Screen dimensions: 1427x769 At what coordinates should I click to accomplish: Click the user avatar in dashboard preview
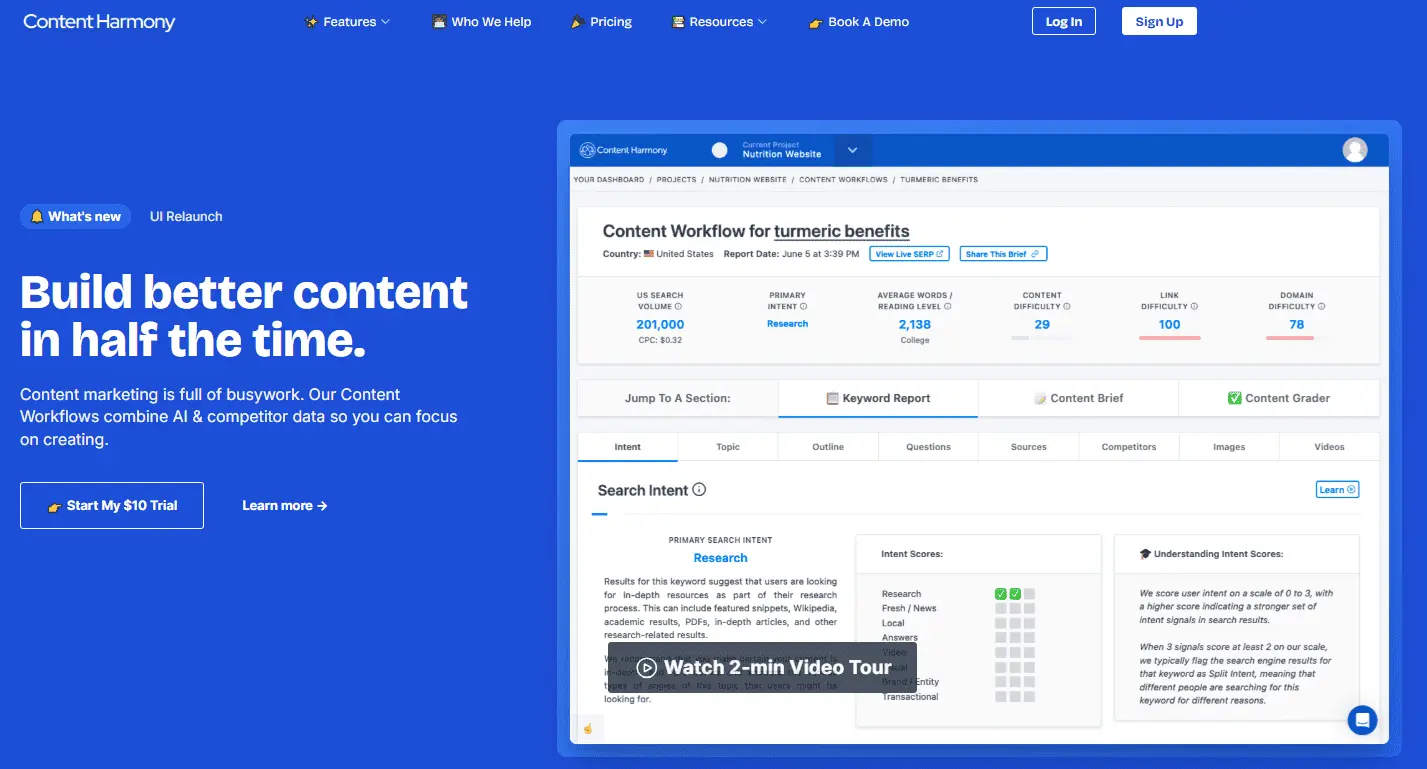[1355, 150]
